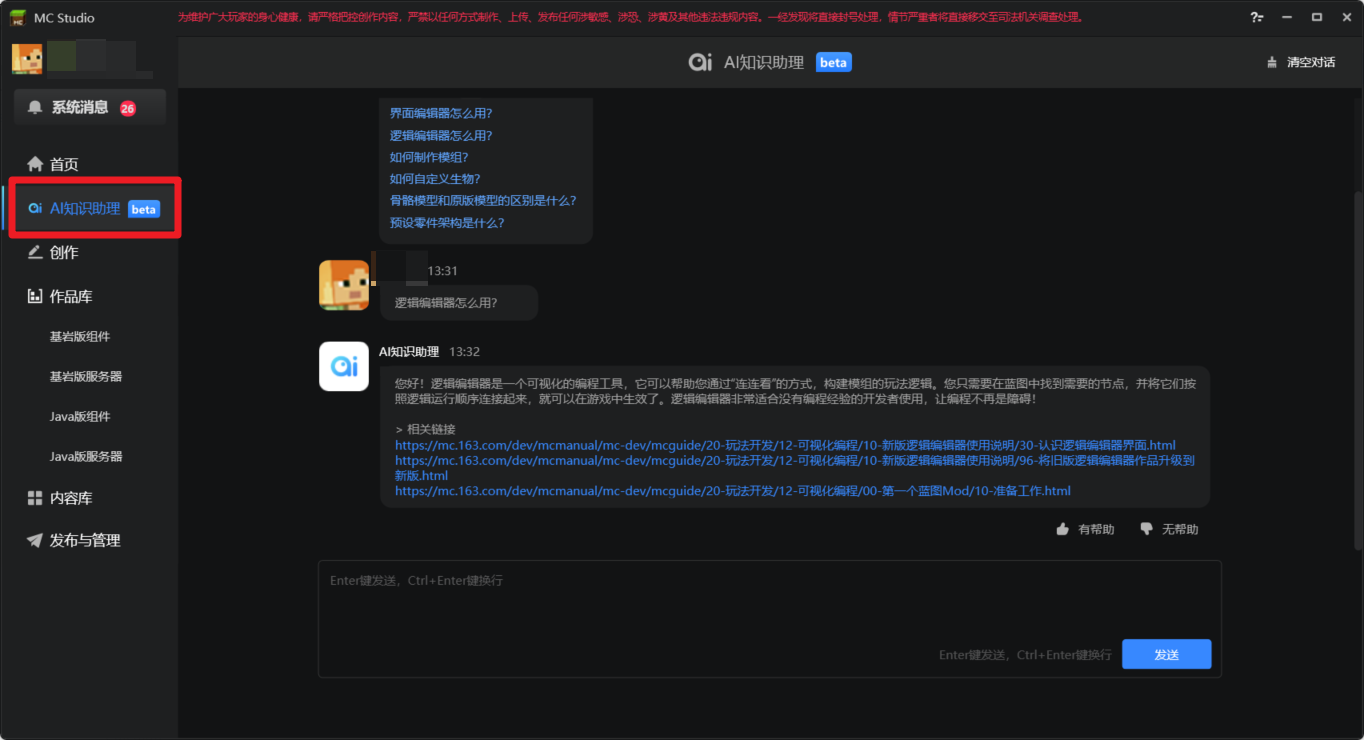Select 基岩版服务器 under 作品库
1364x740 pixels.
[86, 377]
